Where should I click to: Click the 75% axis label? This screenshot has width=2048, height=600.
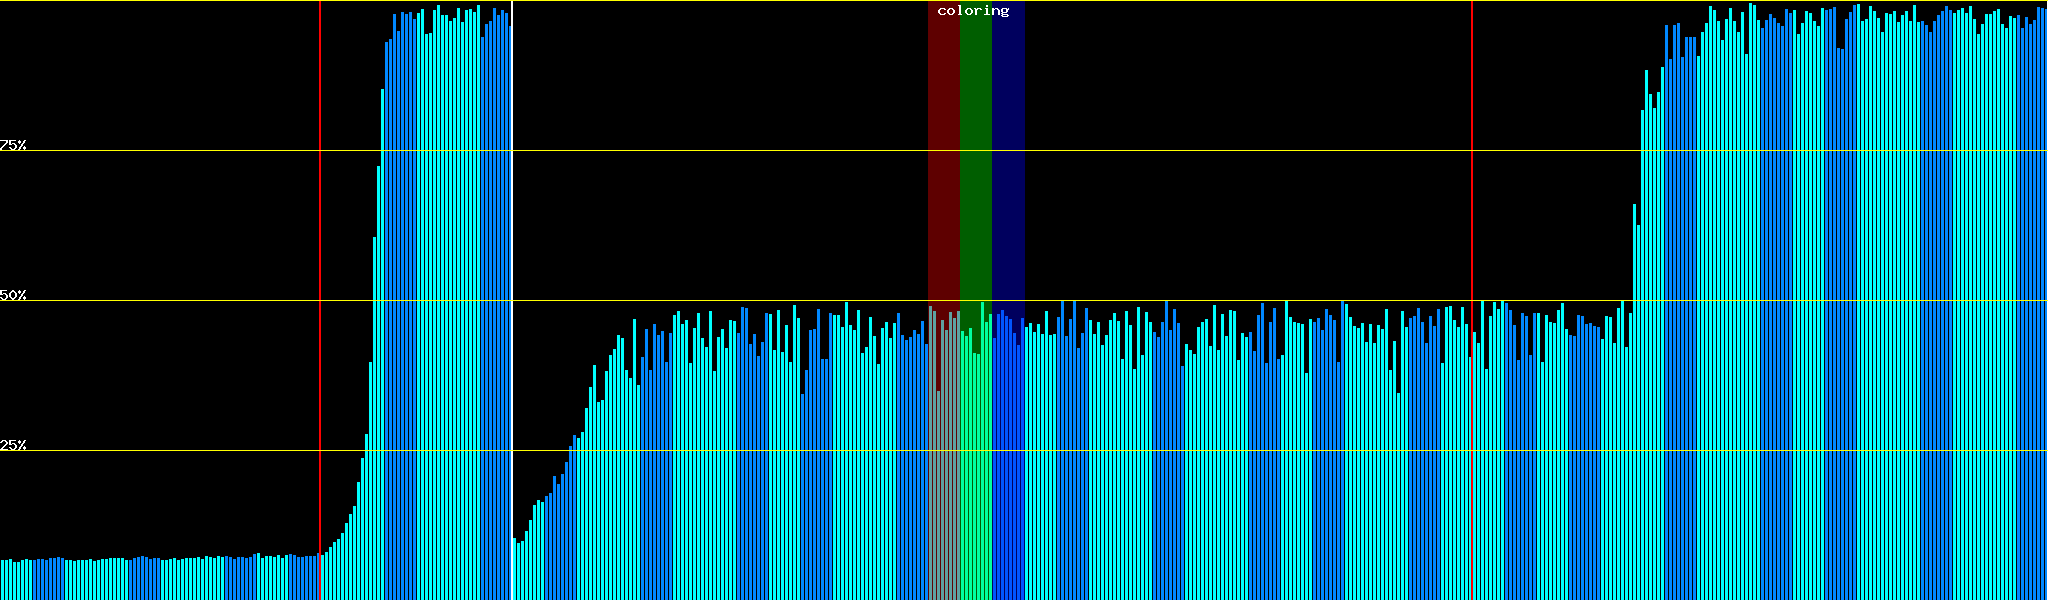13,145
